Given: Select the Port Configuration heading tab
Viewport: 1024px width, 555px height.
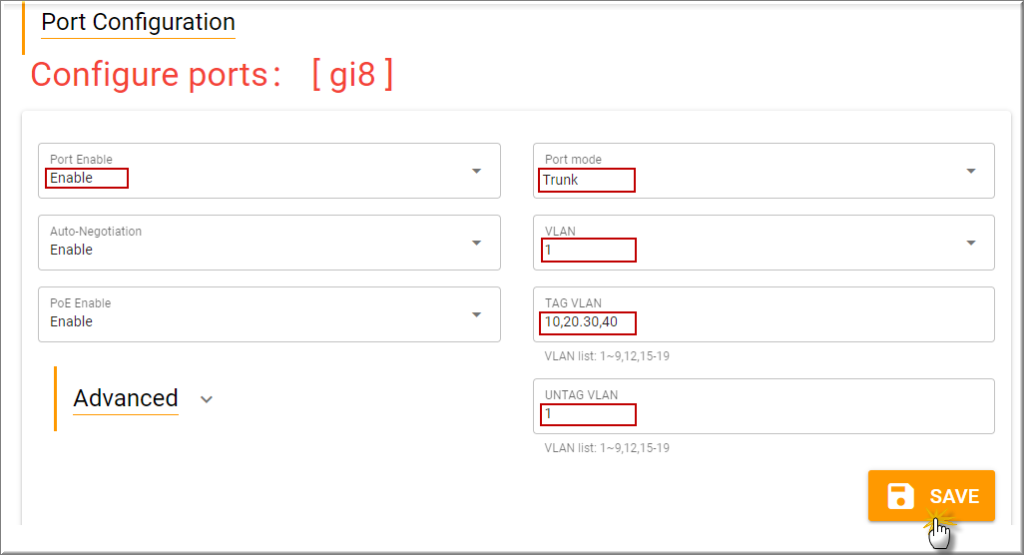Looking at the screenshot, I should pos(138,22).
